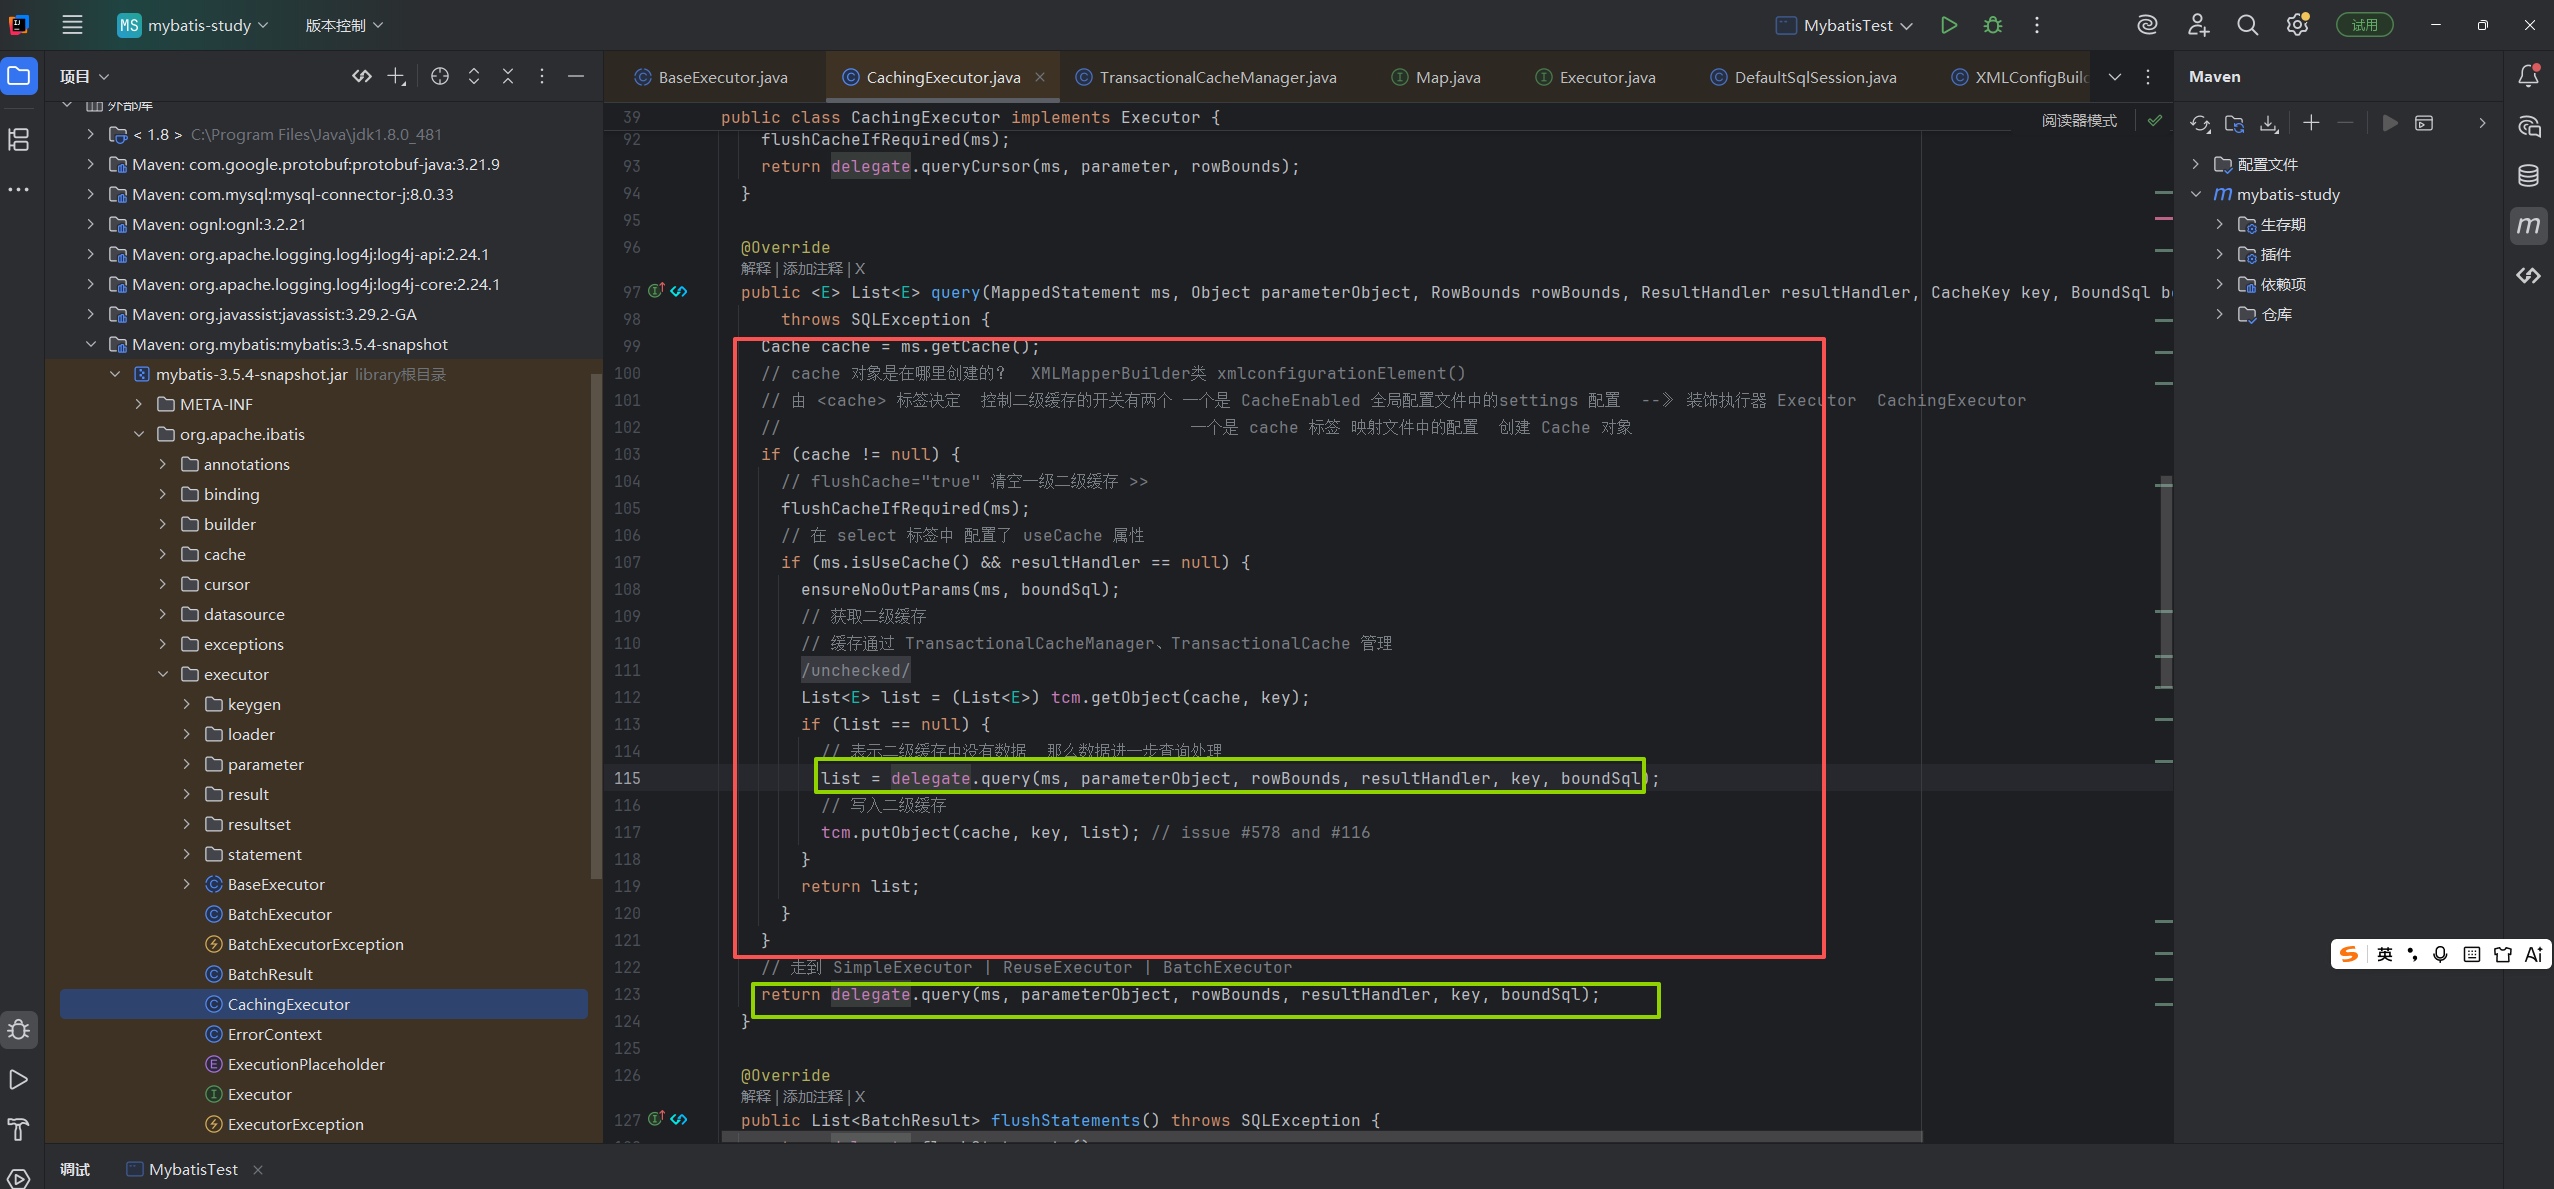Open the Build hammer tool window
The image size is (2554, 1189).
[19, 1130]
